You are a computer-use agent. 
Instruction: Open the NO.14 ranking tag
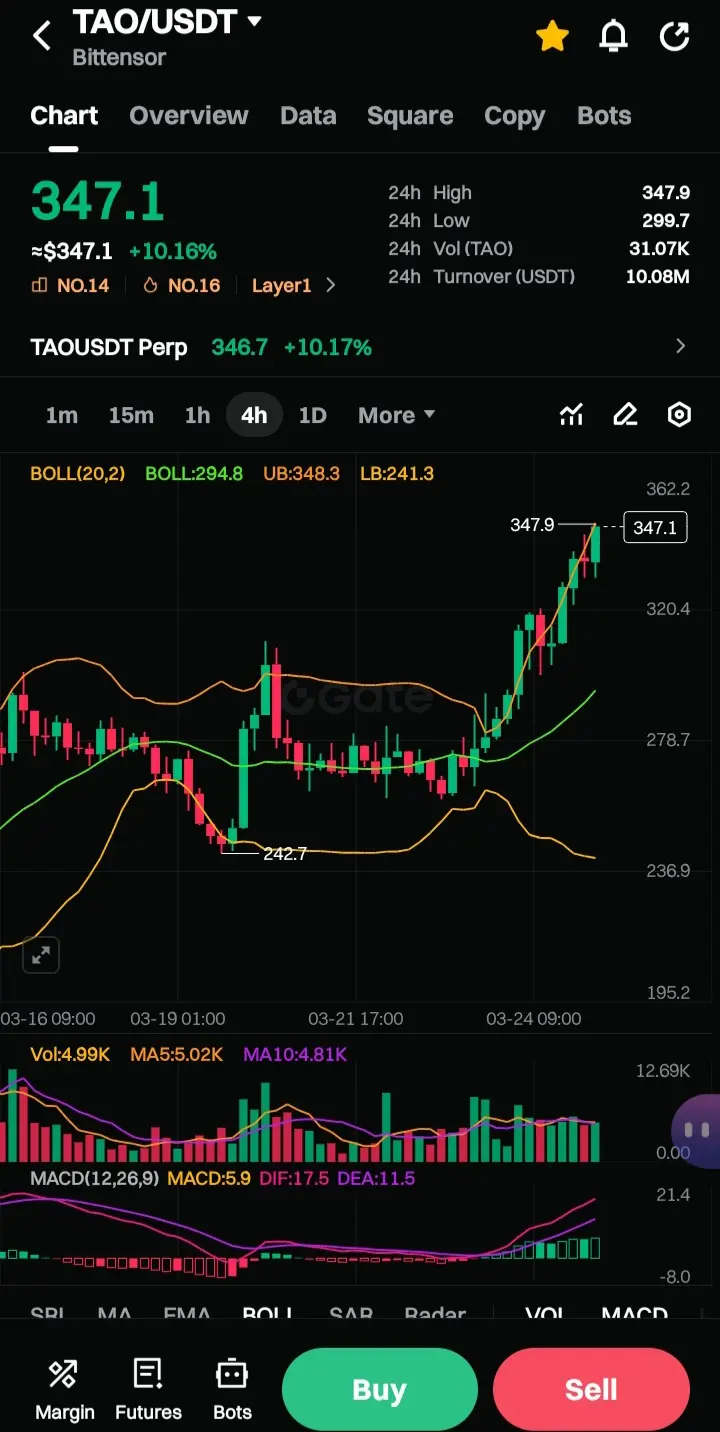pos(71,286)
